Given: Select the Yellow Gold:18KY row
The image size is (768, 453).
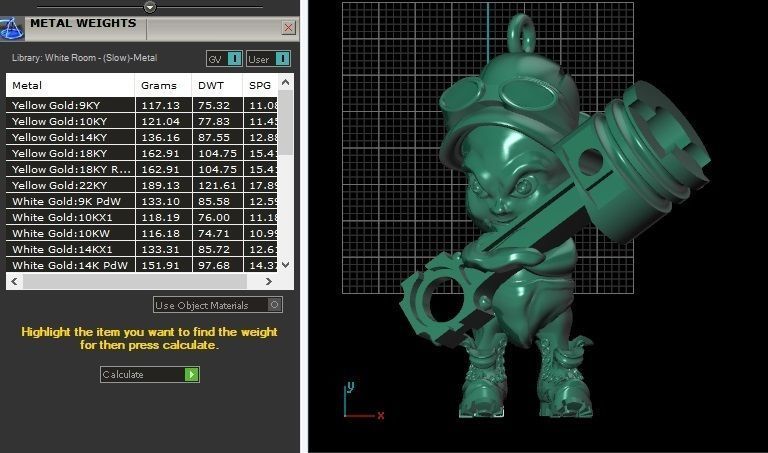Looking at the screenshot, I should click(x=142, y=153).
